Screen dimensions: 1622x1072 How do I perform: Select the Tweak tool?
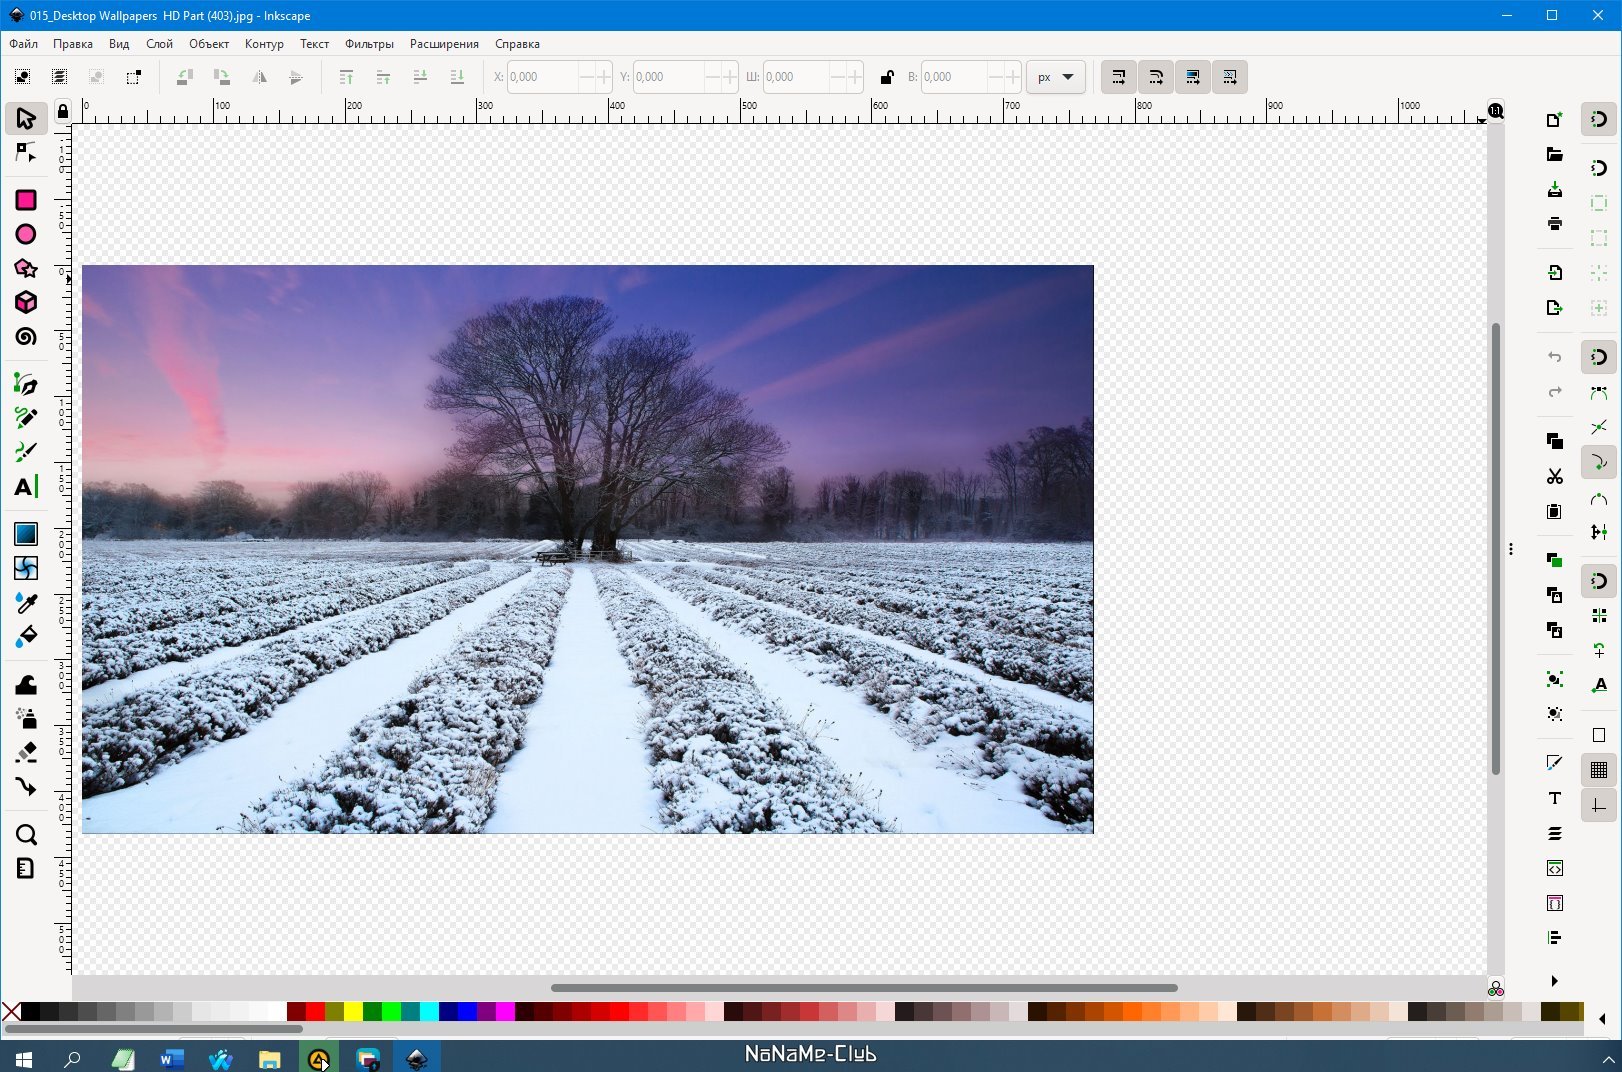click(26, 685)
